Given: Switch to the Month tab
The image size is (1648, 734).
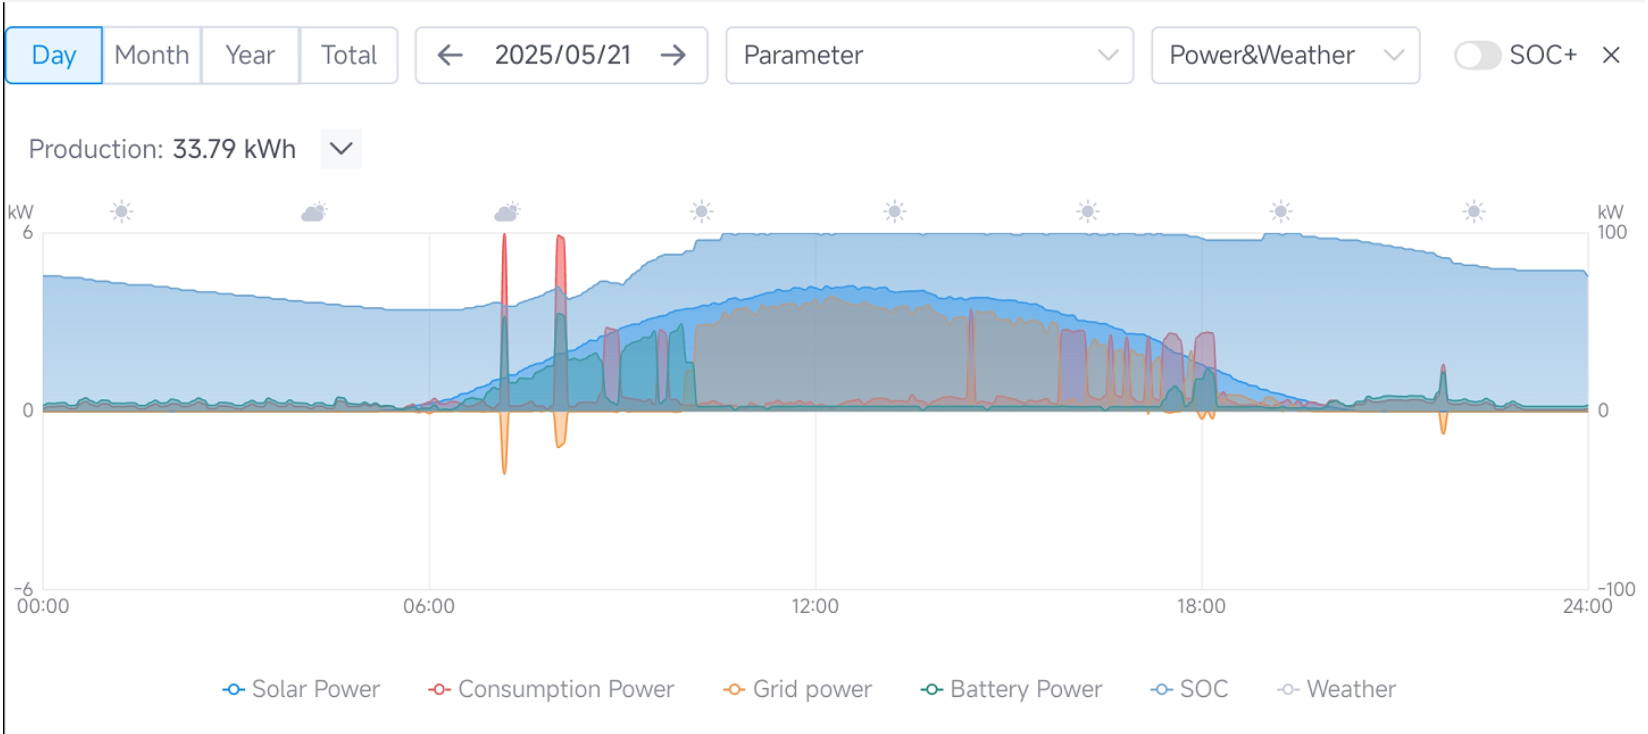Looking at the screenshot, I should [x=152, y=55].
